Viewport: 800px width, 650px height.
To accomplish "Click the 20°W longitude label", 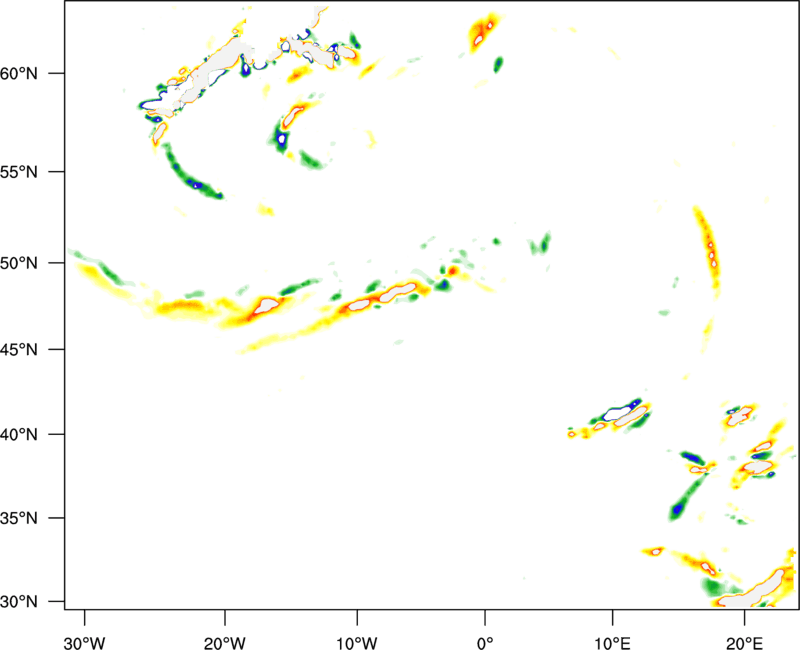I will 224,643.
